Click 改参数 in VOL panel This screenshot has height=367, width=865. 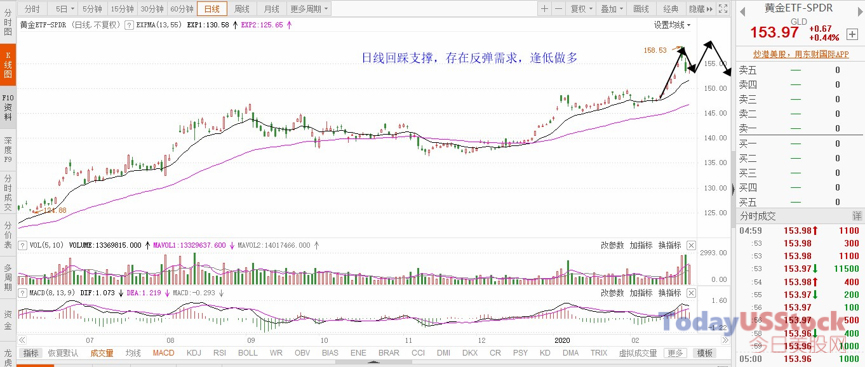coord(612,245)
